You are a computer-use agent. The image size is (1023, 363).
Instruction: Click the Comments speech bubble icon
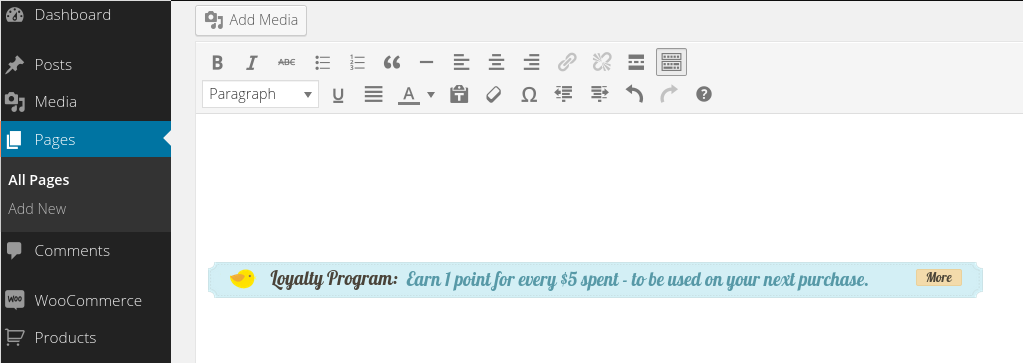point(14,251)
